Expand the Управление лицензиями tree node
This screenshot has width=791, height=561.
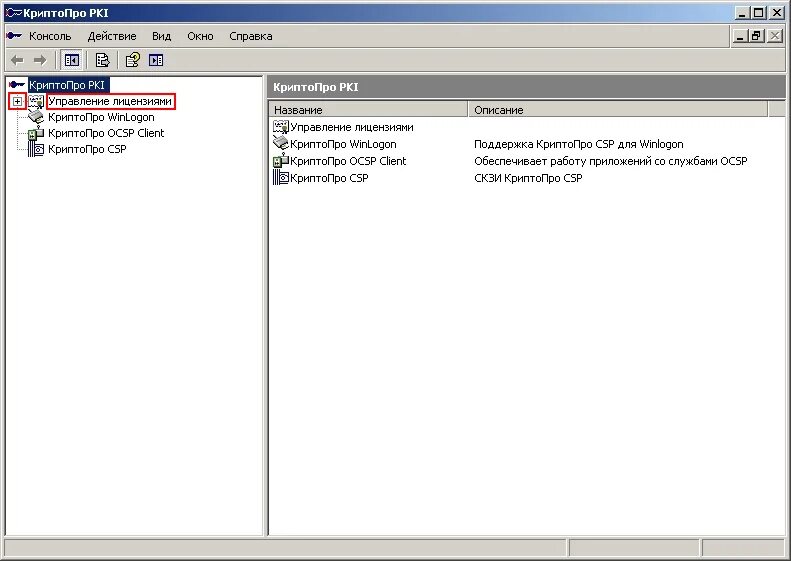pos(18,101)
